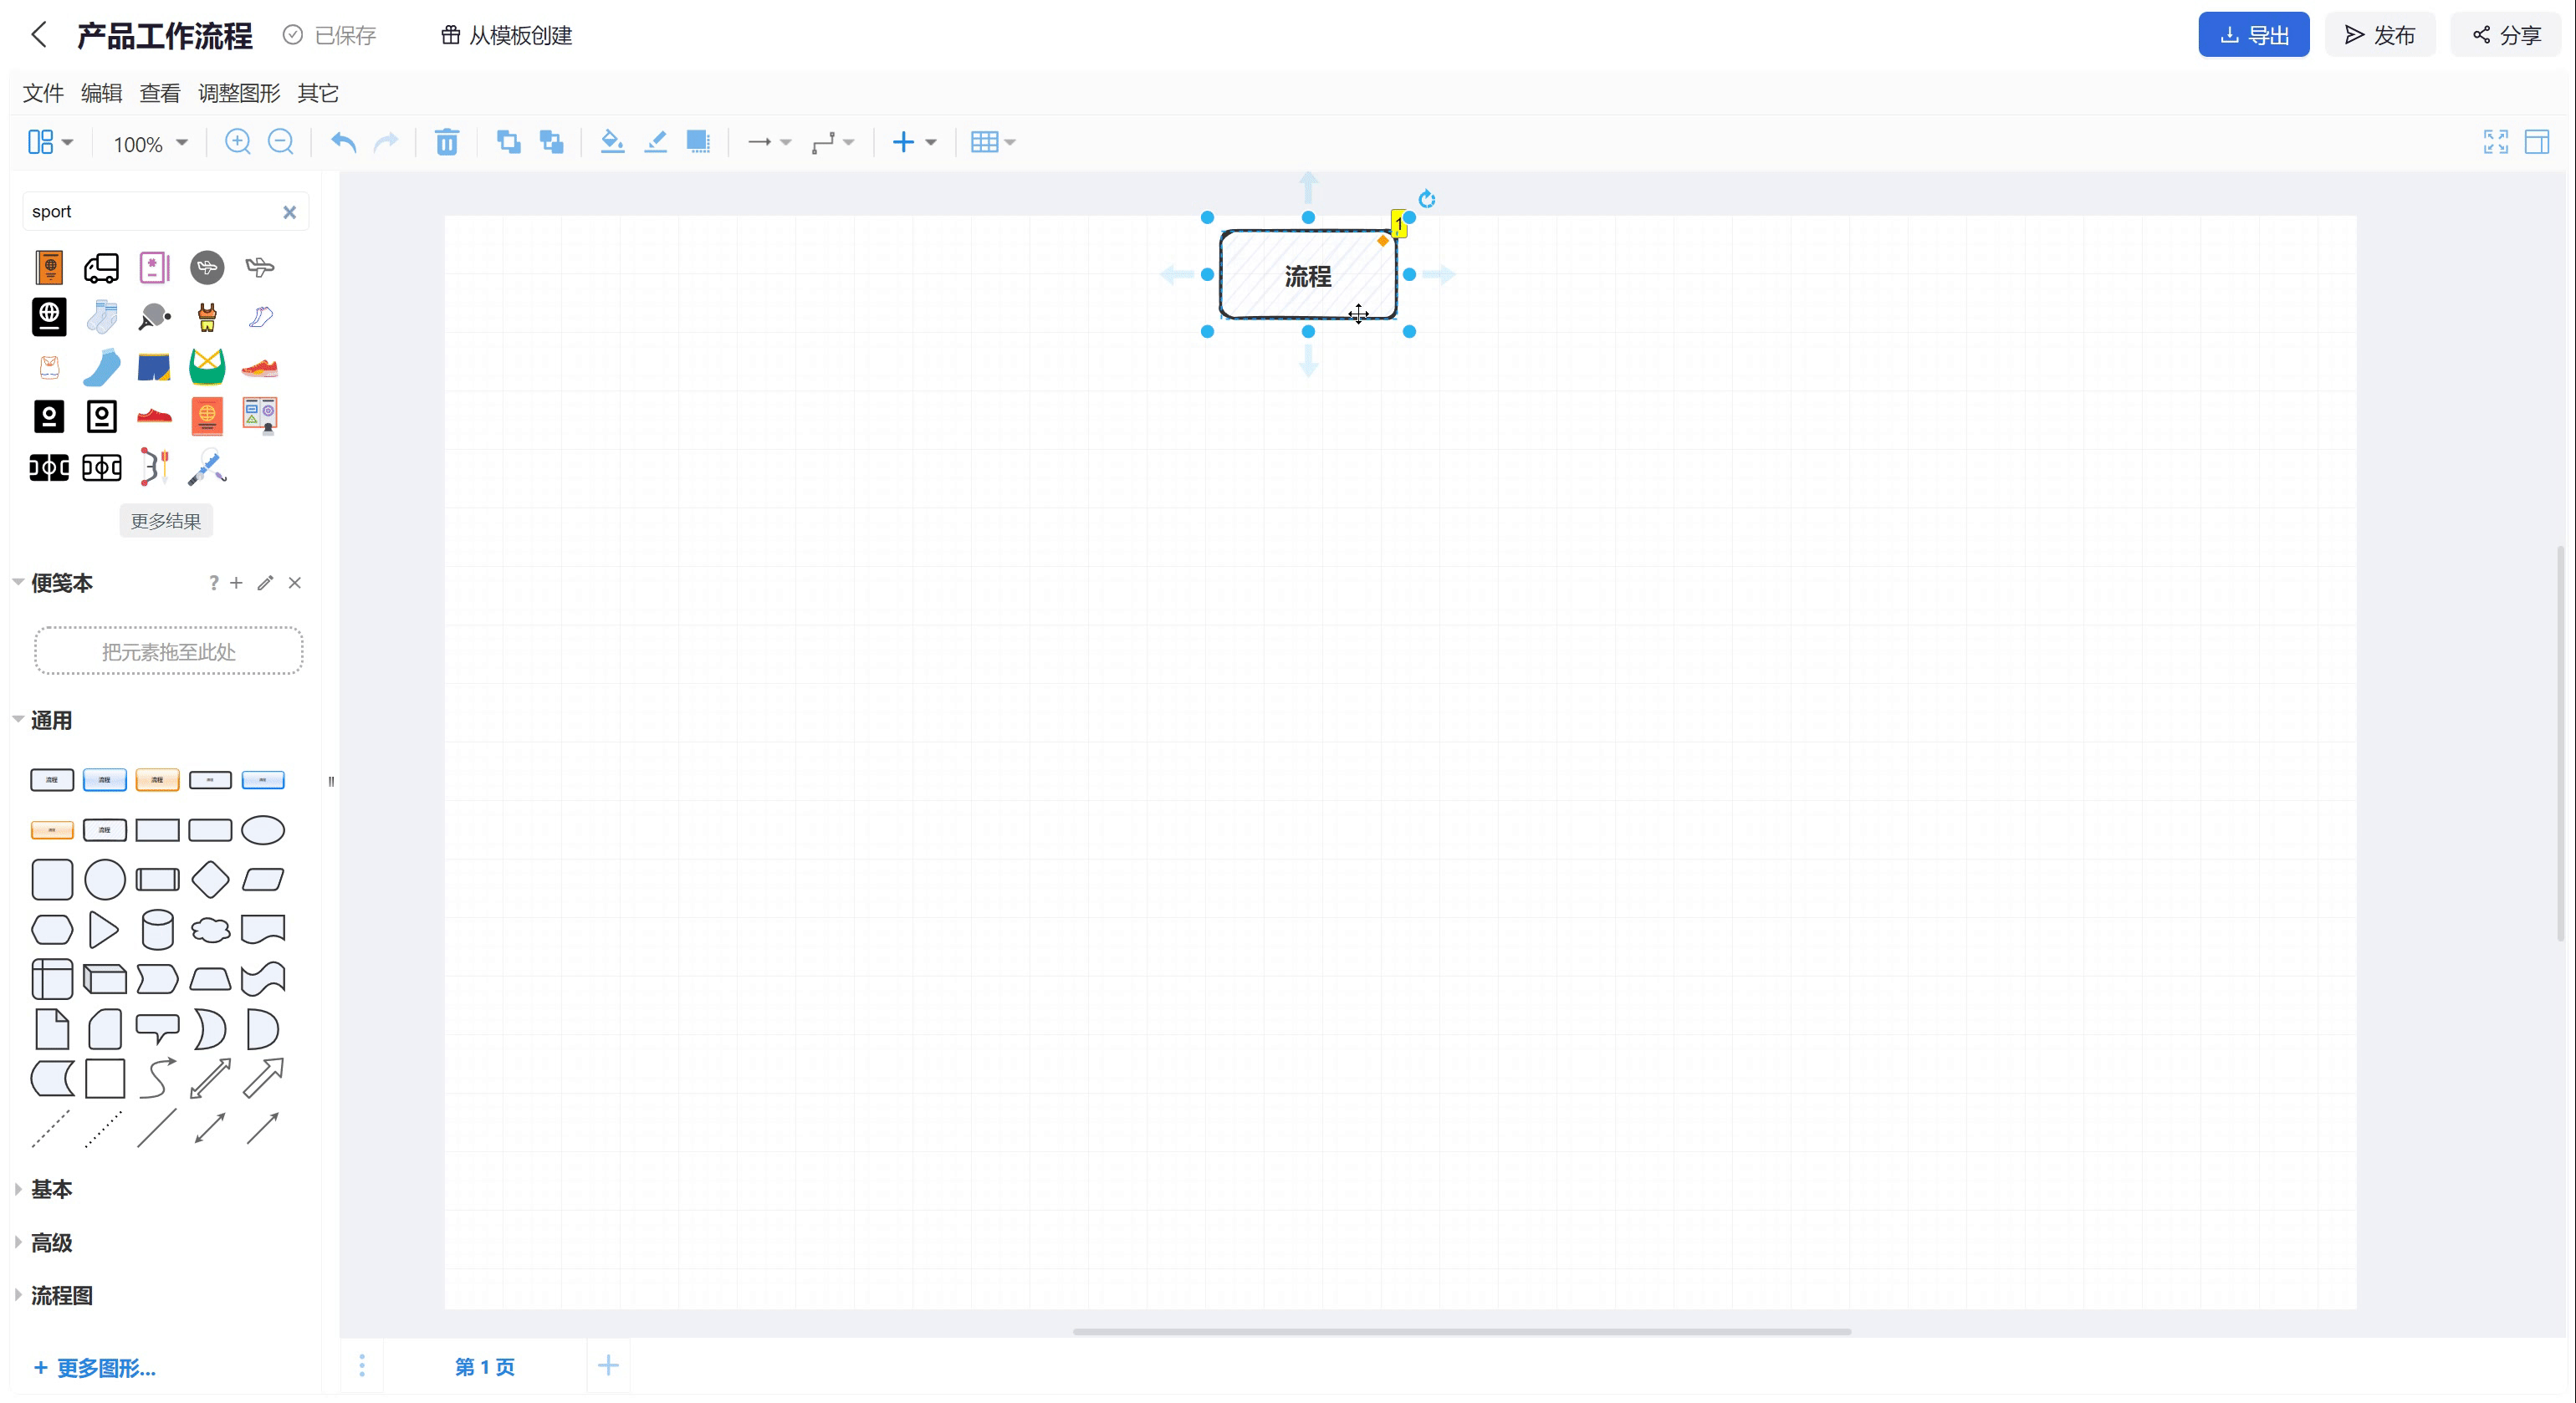Open the 调整图形 menu
2576x1403 pixels.
(238, 93)
